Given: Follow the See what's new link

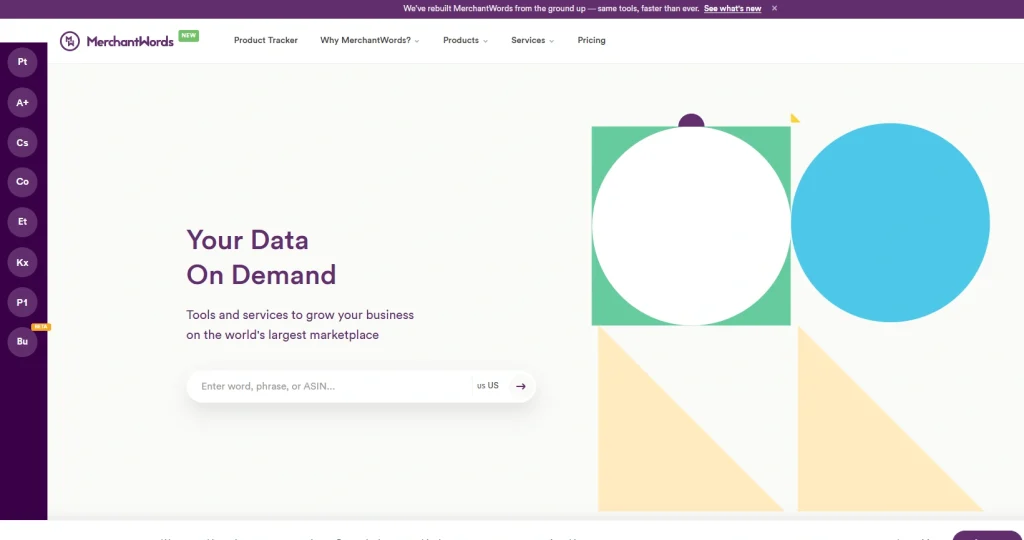Looking at the screenshot, I should pyautogui.click(x=733, y=8).
